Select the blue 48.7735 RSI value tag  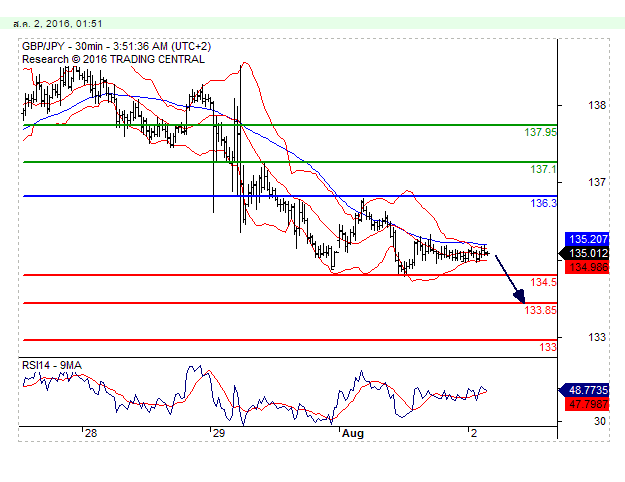tap(588, 389)
